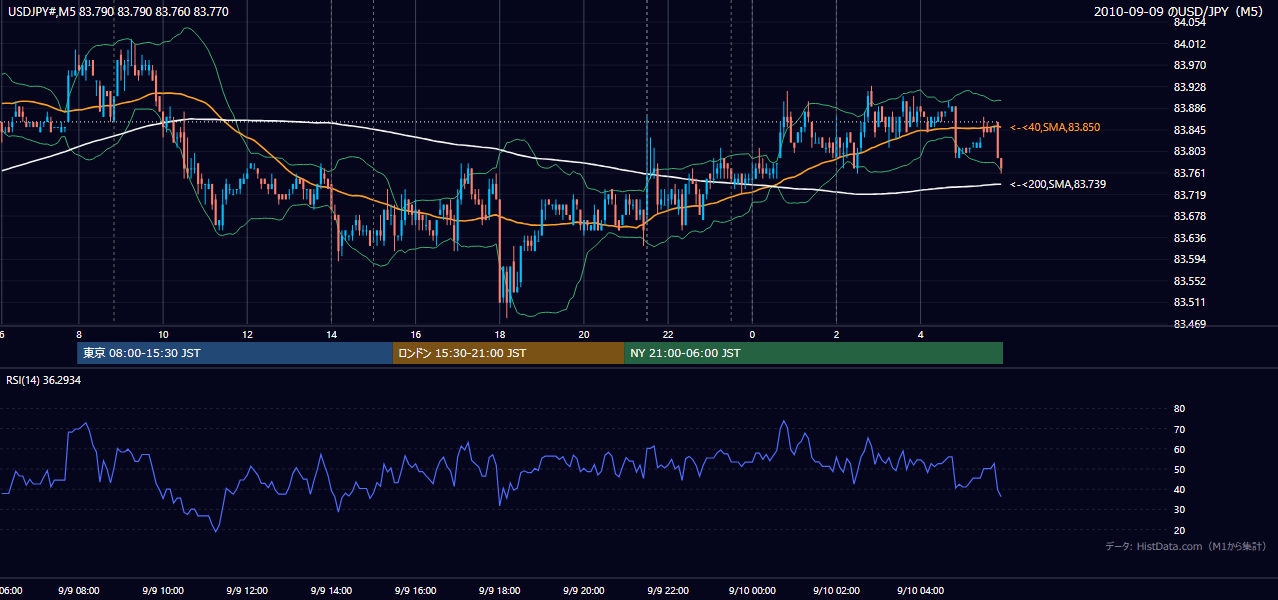Click hour label 12 under the price chart
This screenshot has width=1278, height=600.
click(247, 335)
